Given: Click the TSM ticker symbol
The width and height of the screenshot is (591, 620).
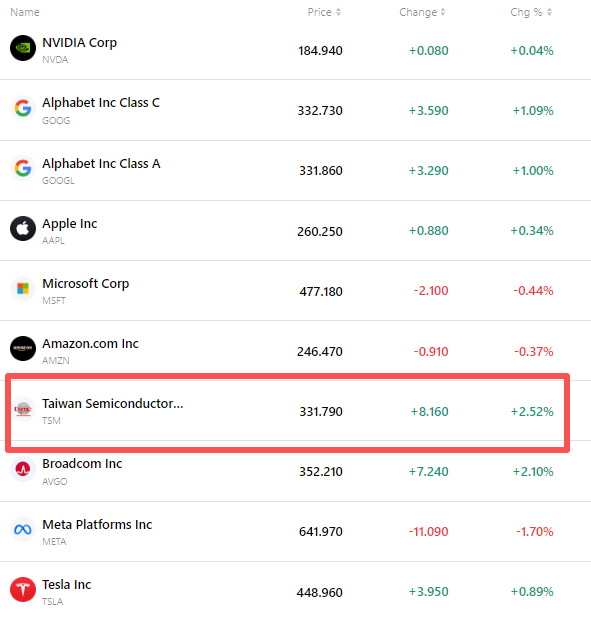Looking at the screenshot, I should coord(51,421).
